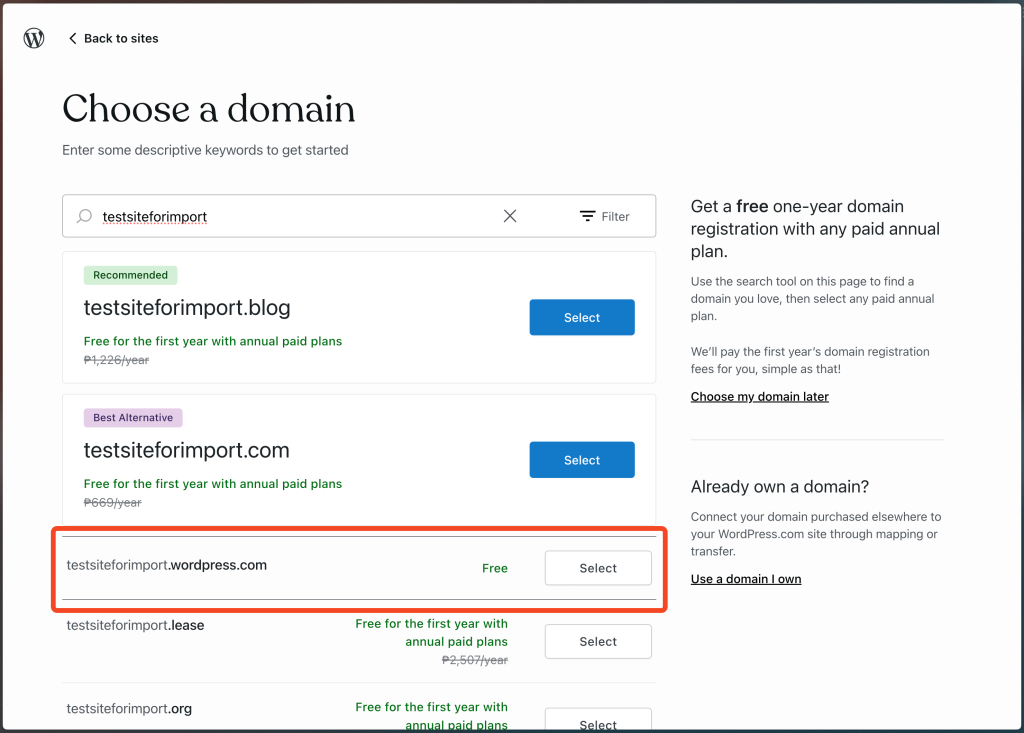Select the testsiteforimport.org domain
The width and height of the screenshot is (1024, 733).
[x=597, y=722]
